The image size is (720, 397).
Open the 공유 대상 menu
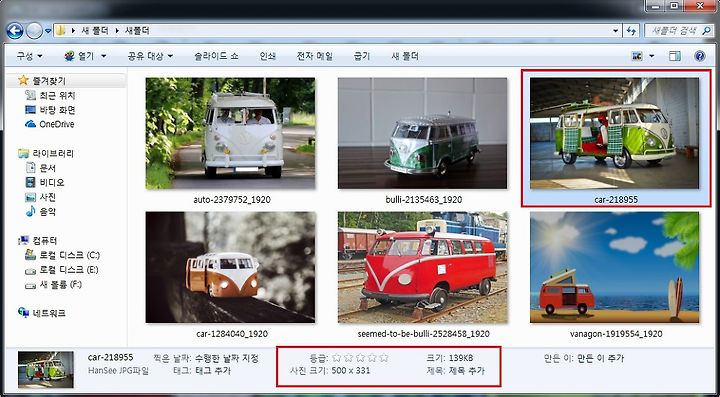[x=150, y=56]
